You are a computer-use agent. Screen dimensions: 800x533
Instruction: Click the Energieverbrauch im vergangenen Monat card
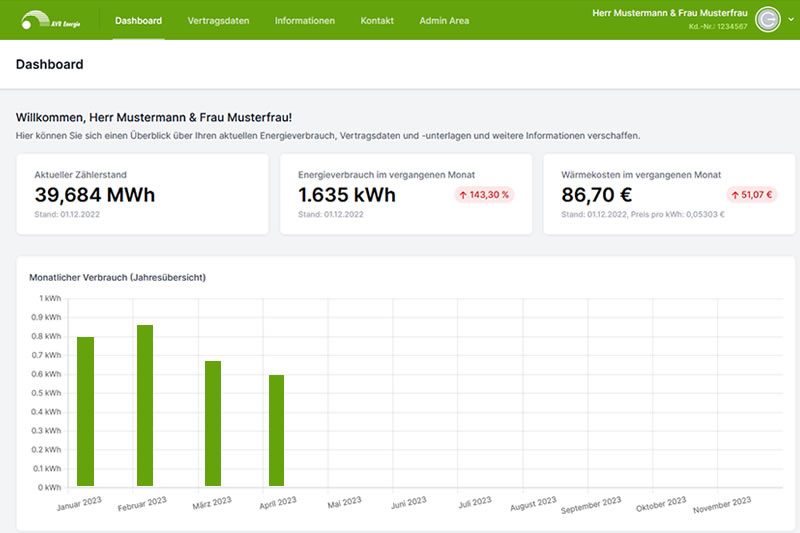[406, 194]
